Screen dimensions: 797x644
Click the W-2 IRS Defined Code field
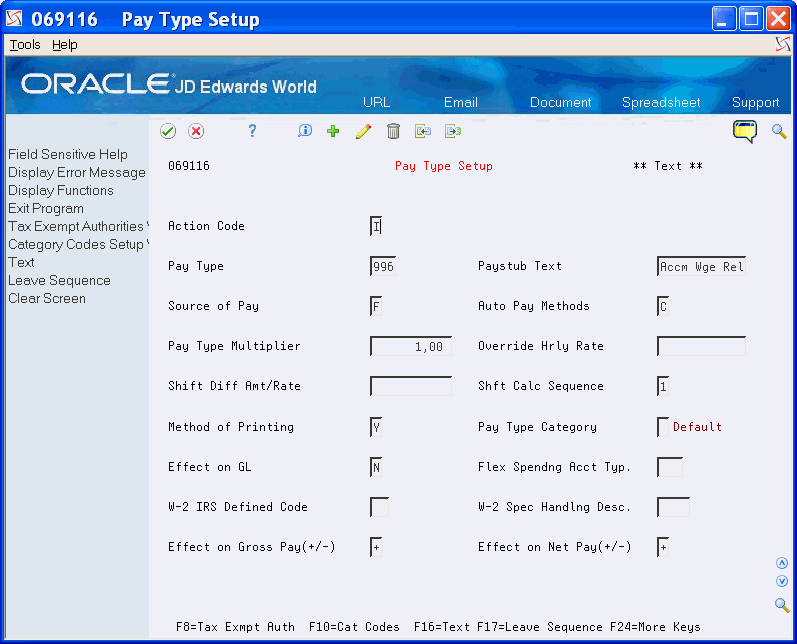coord(379,508)
